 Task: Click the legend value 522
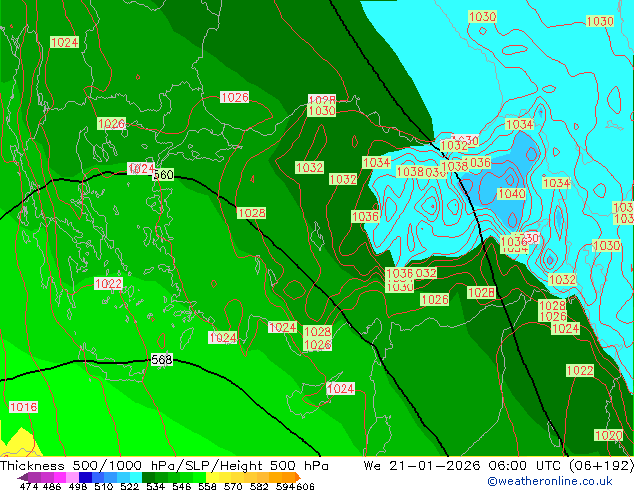129,486
